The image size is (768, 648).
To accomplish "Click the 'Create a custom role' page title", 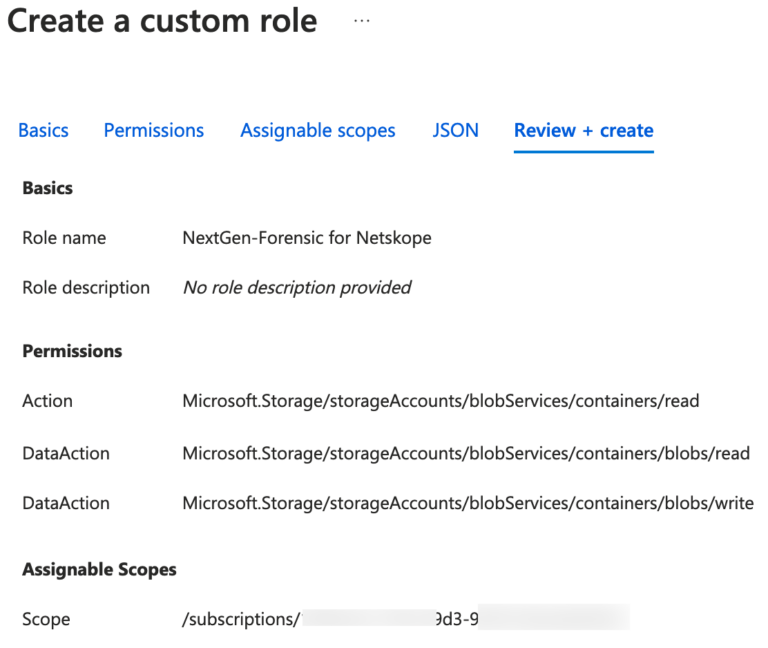I will [162, 22].
